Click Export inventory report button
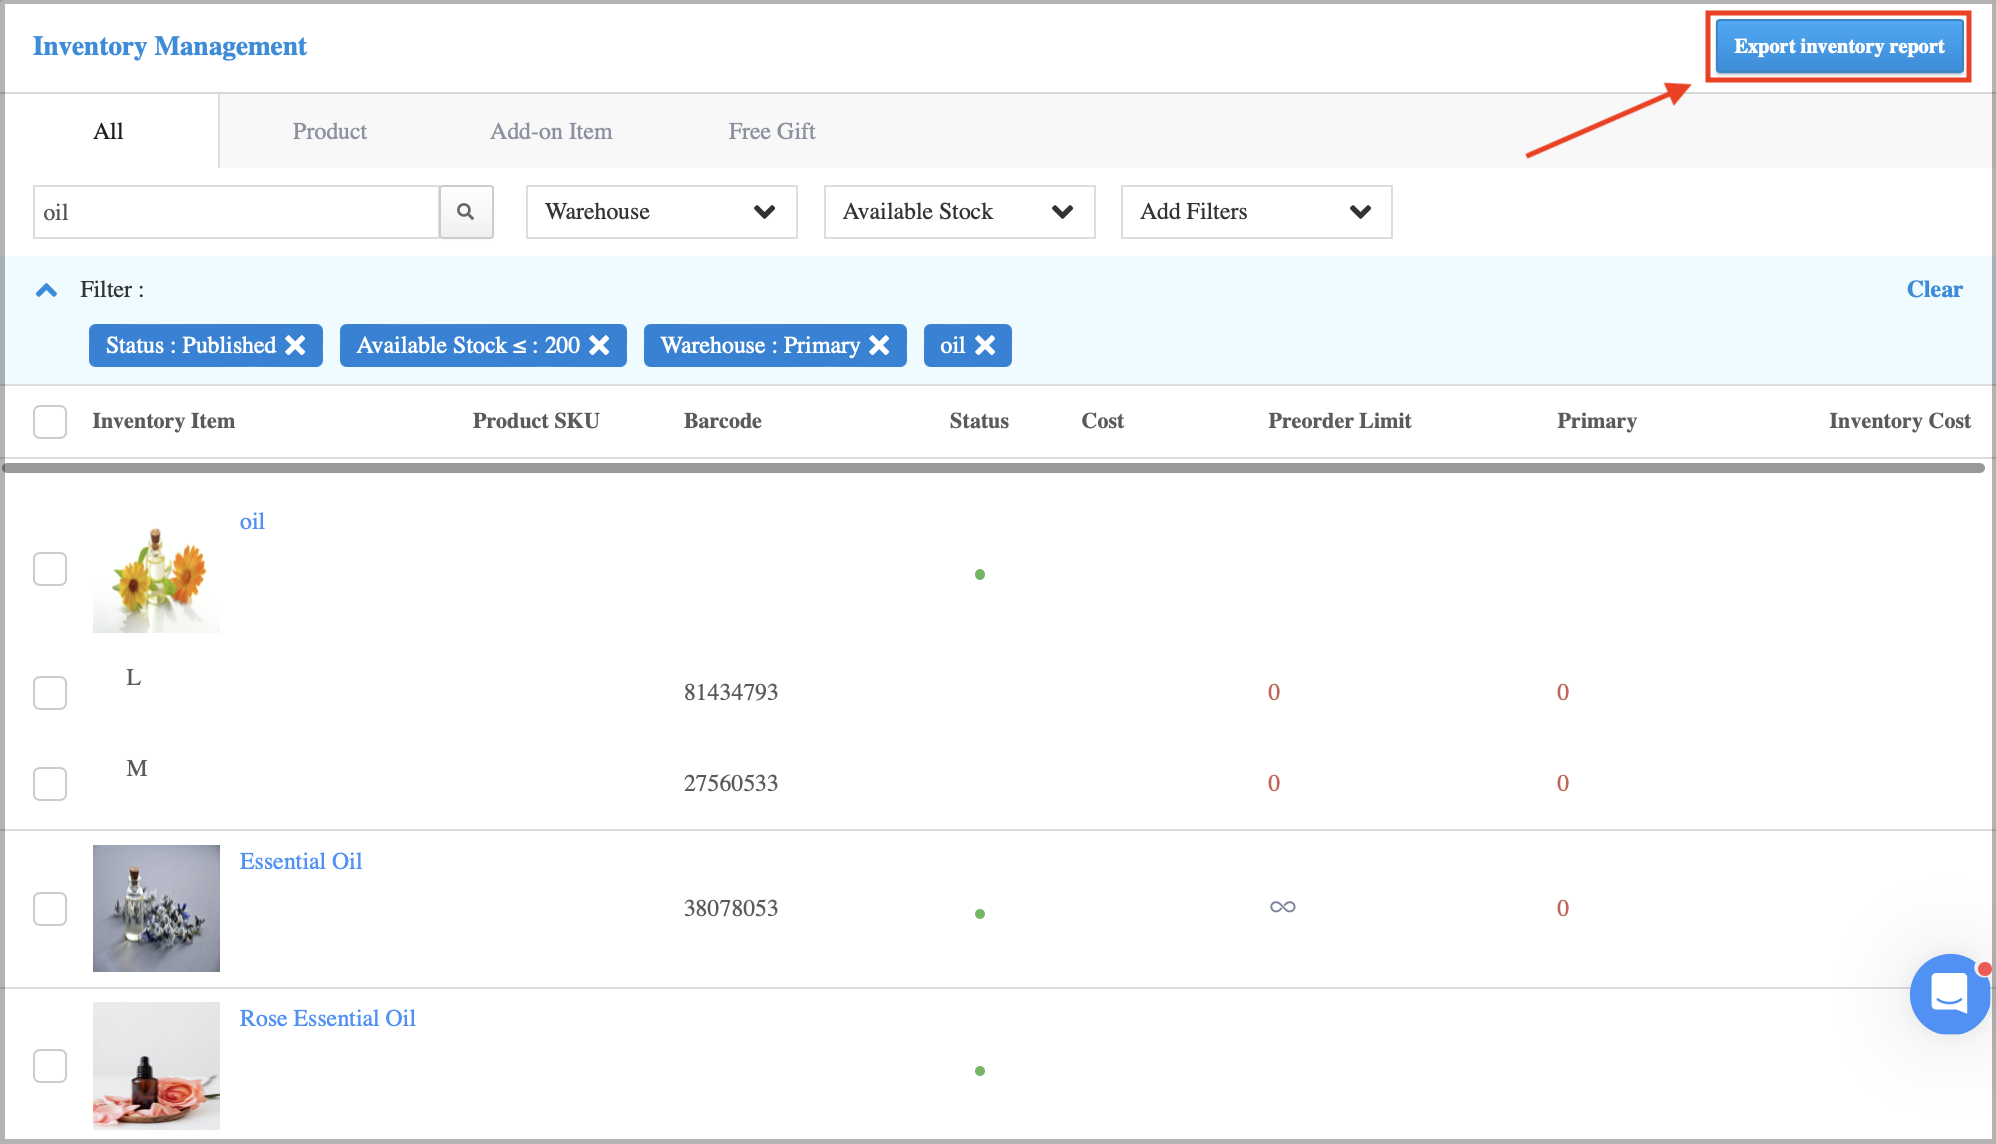 pos(1838,46)
